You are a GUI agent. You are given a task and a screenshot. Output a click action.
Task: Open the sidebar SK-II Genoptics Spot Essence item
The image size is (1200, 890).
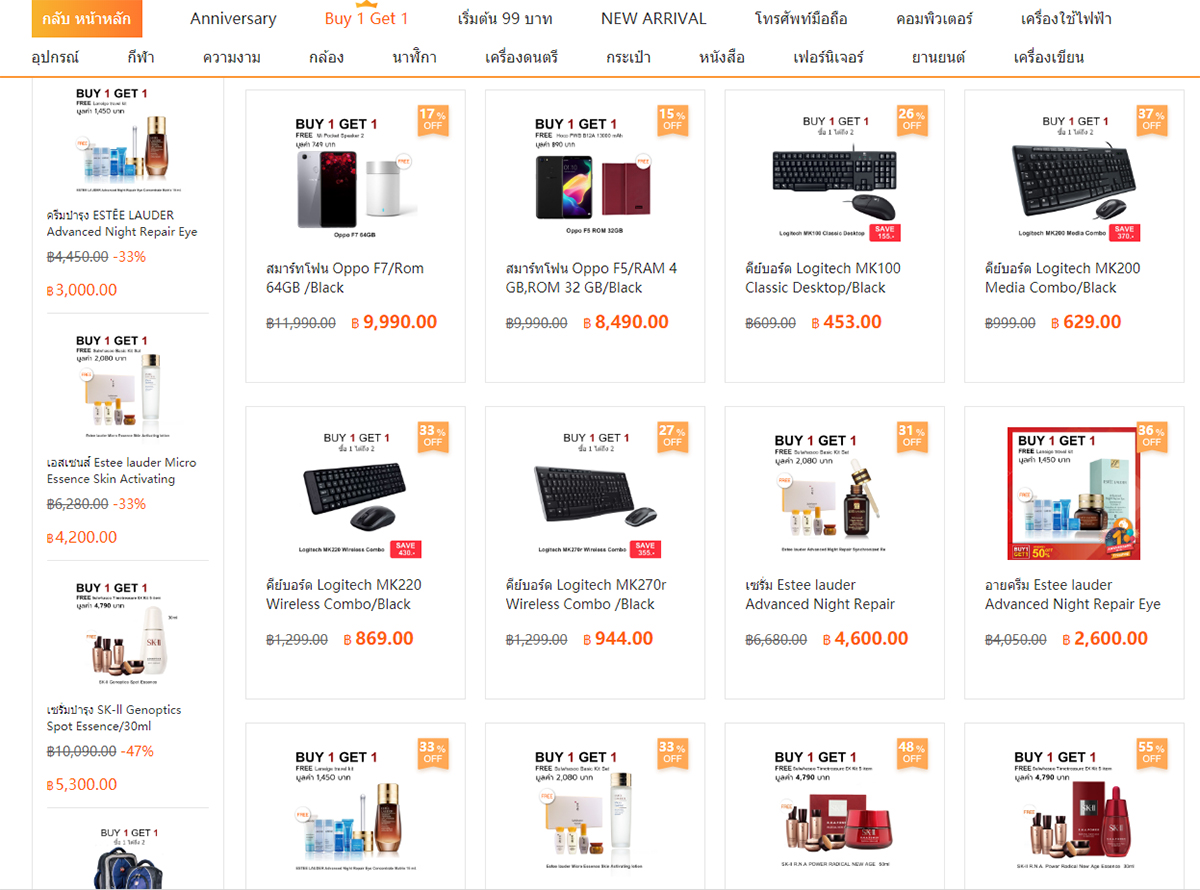pyautogui.click(x=113, y=718)
